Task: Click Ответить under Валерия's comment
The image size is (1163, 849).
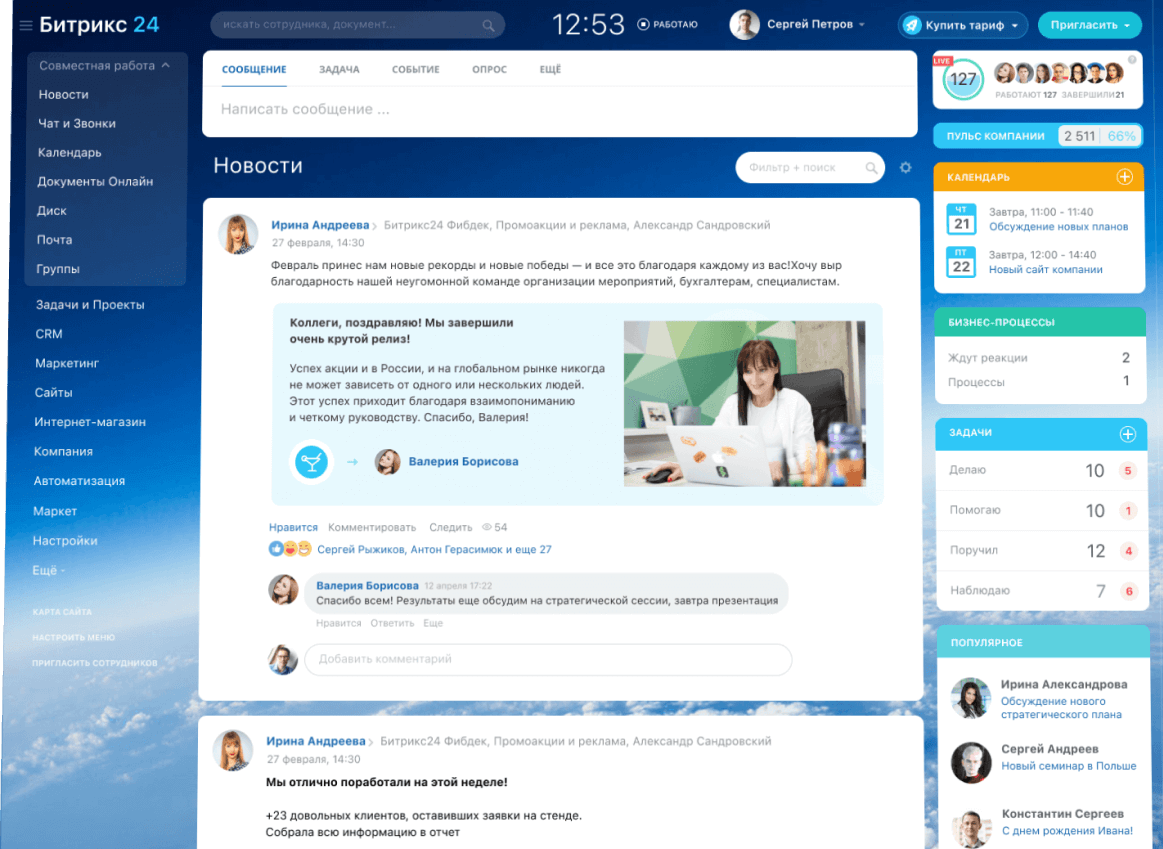Action: coord(392,623)
